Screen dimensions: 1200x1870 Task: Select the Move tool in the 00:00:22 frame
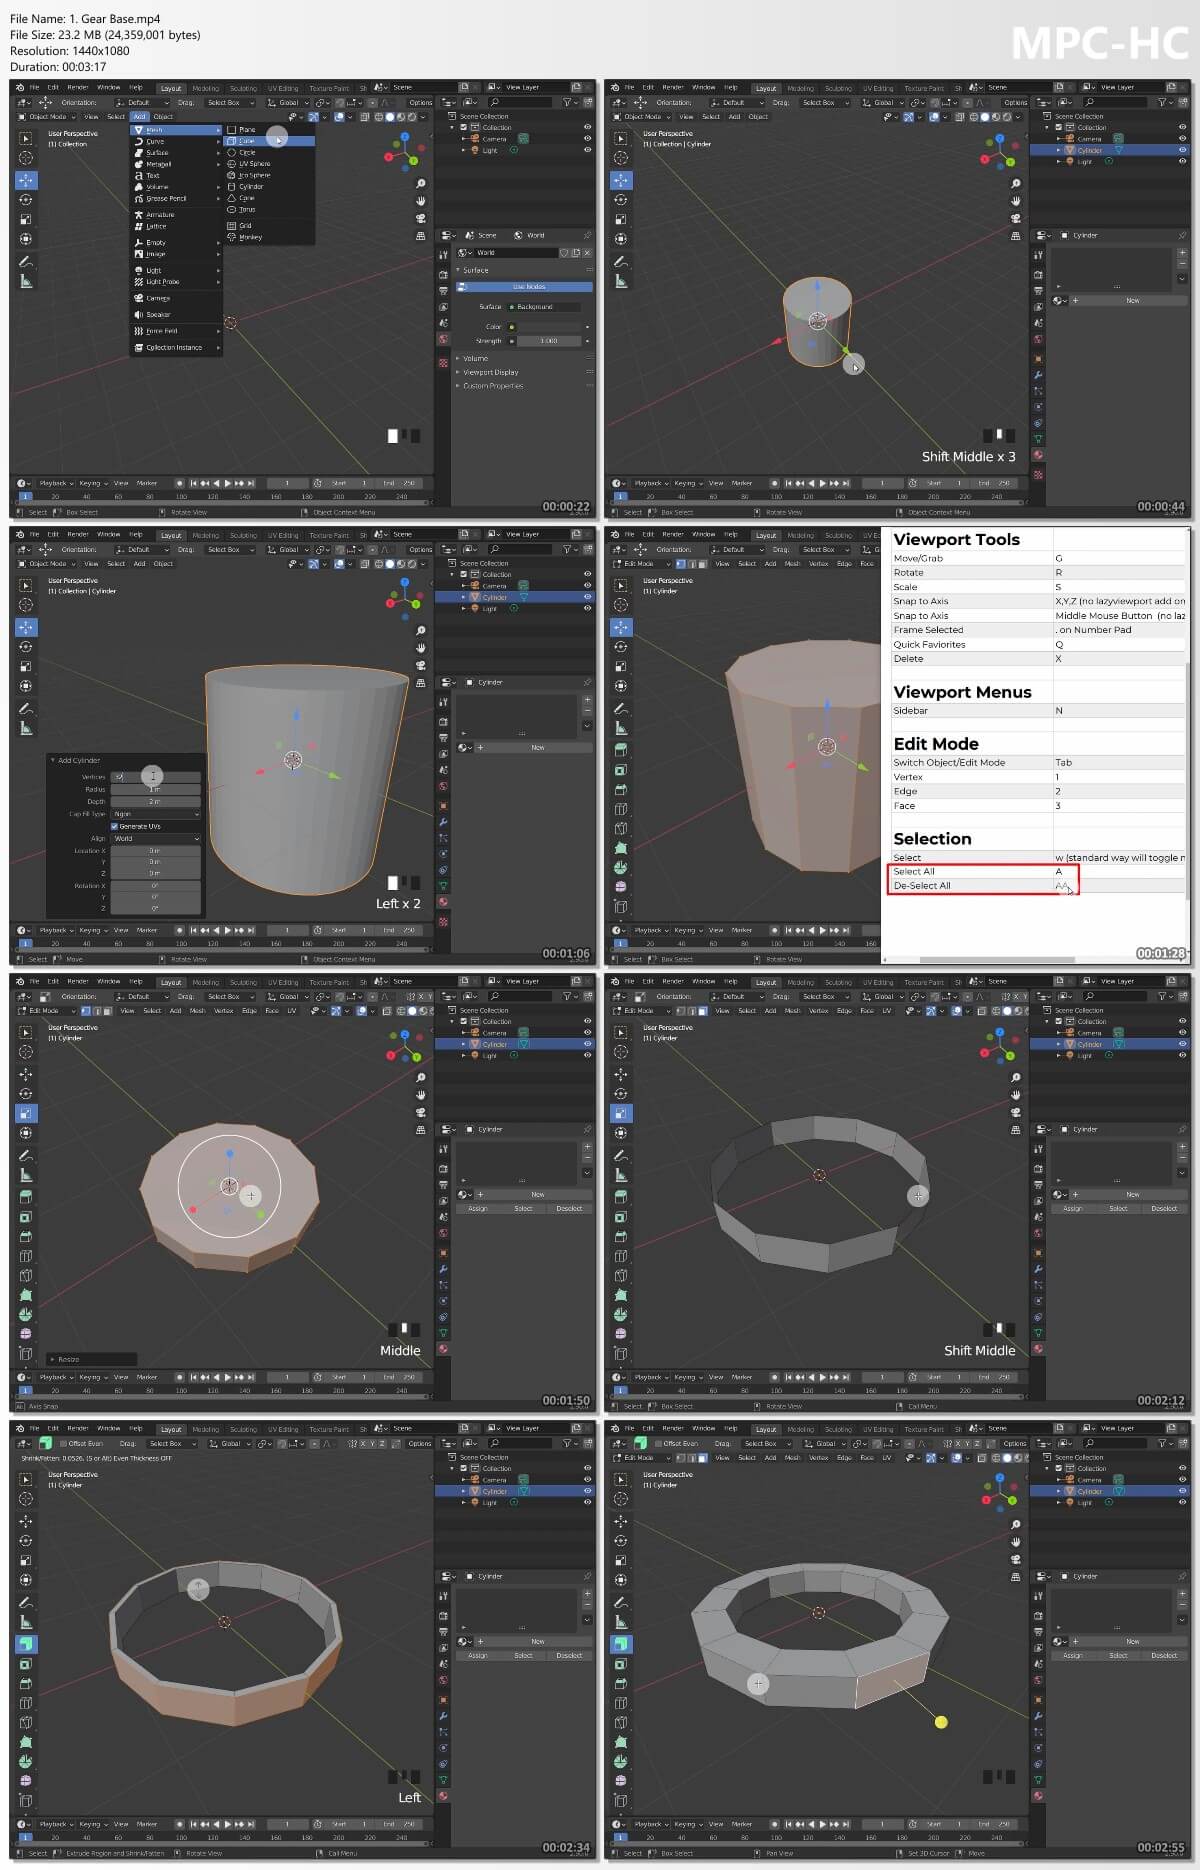[x=26, y=180]
